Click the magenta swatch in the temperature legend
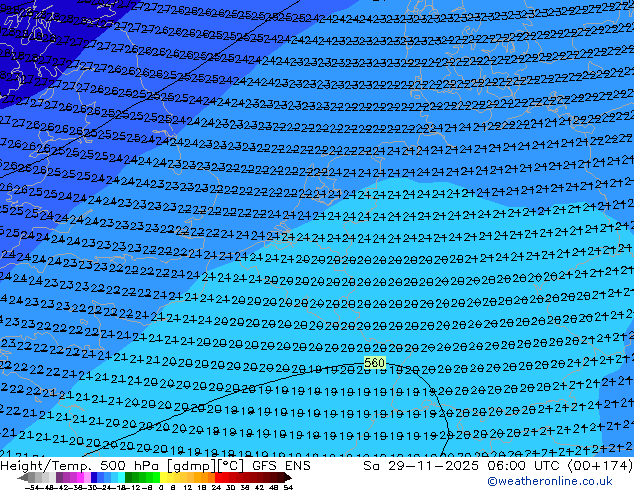634x490 pixels. 80,477
